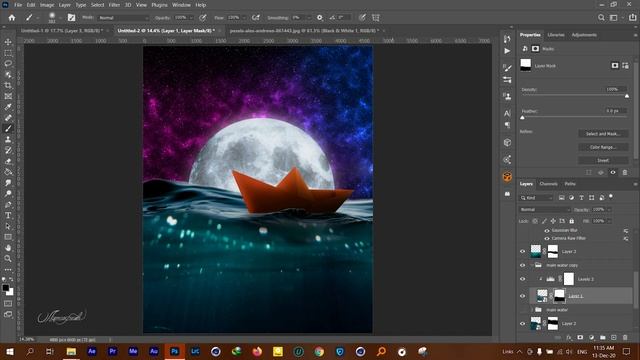Switch to the Adjustments tab
The image size is (640, 360).
(x=584, y=35)
